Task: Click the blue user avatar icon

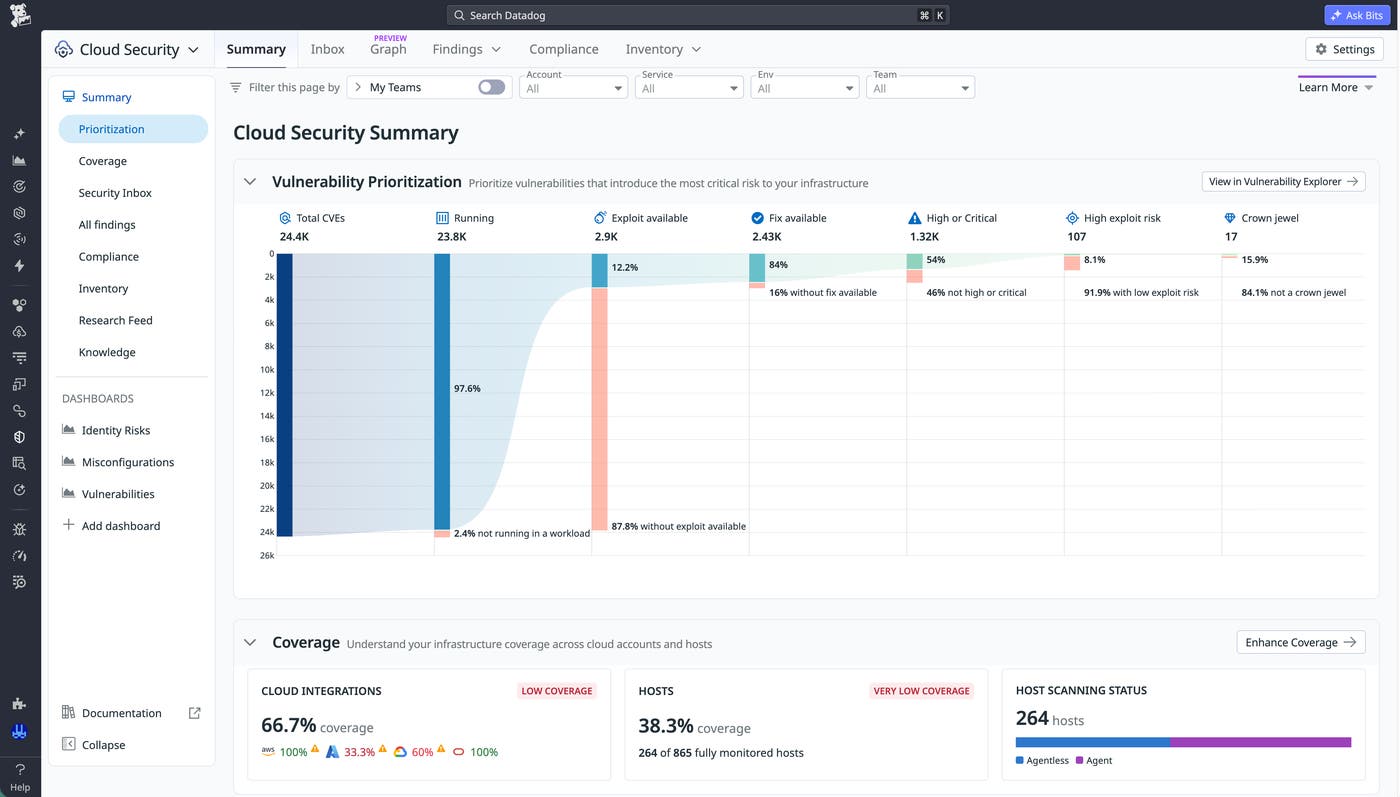Action: coord(19,731)
